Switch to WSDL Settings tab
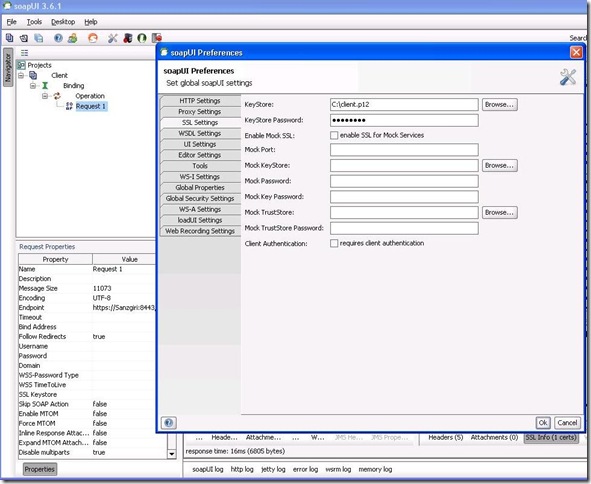The height and width of the screenshot is (484, 591). [x=200, y=133]
